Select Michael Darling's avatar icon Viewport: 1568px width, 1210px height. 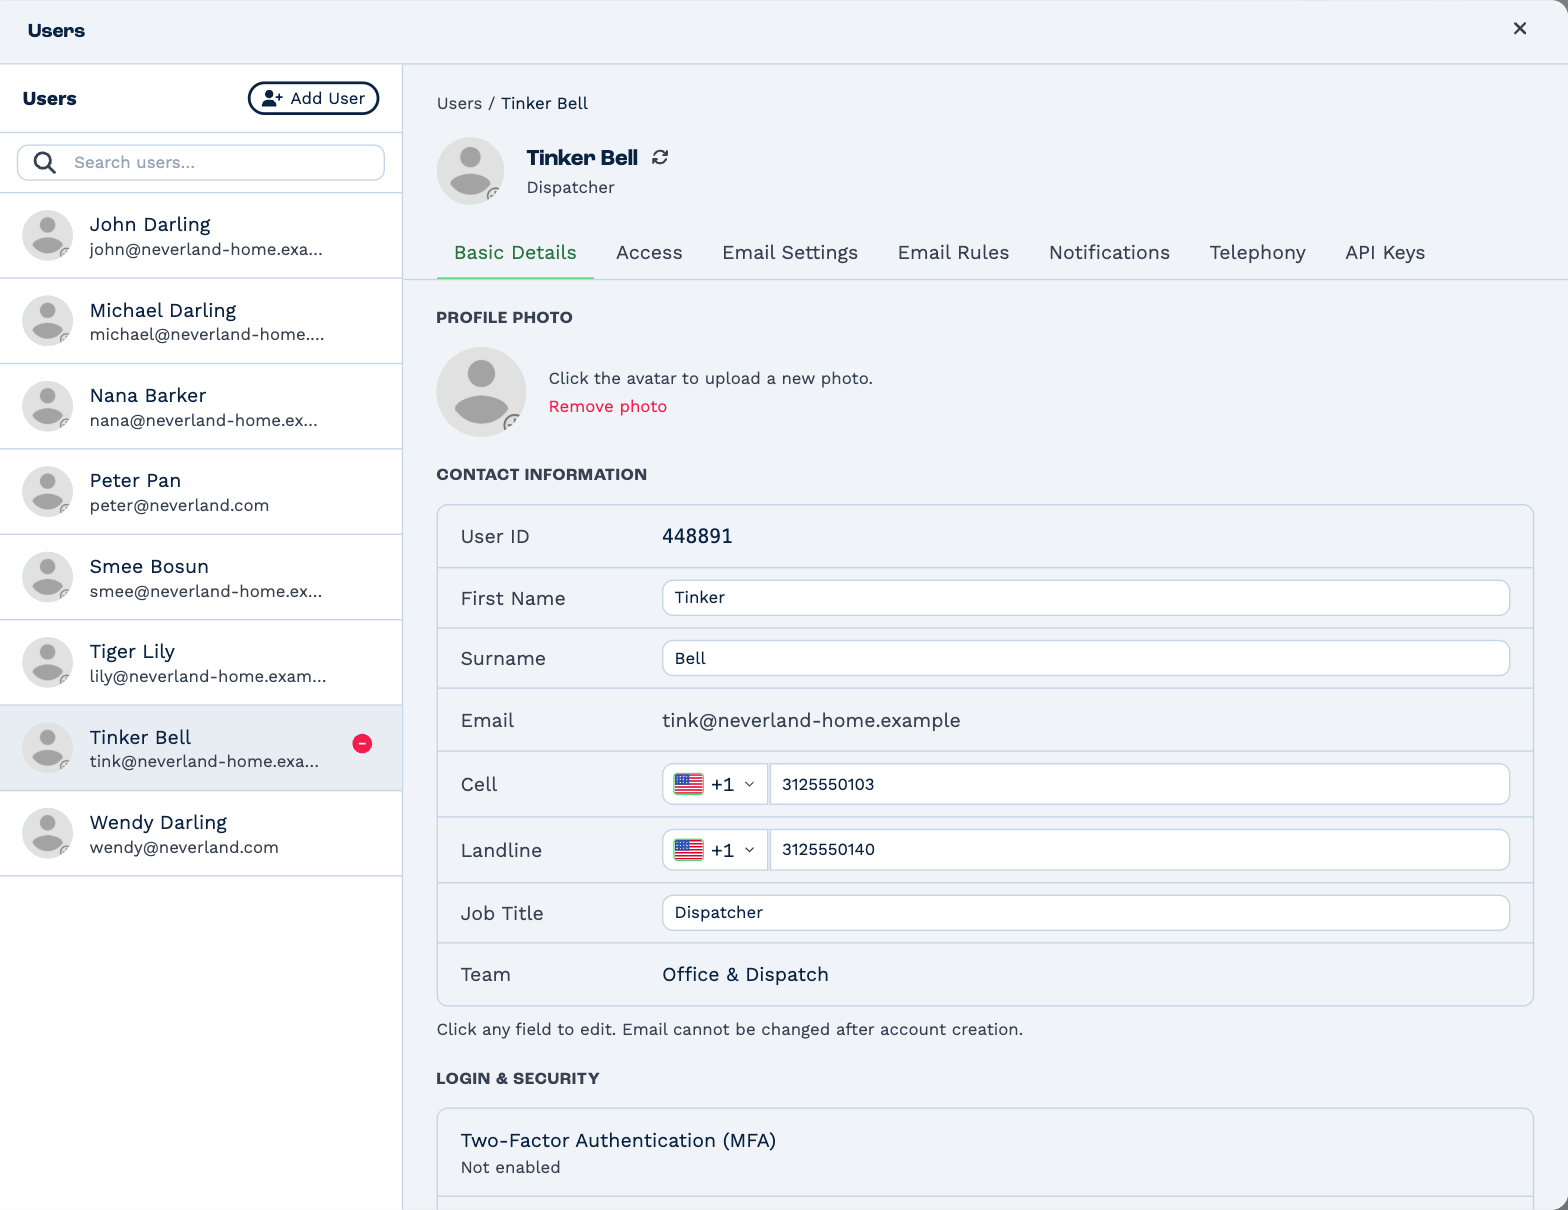pos(48,321)
